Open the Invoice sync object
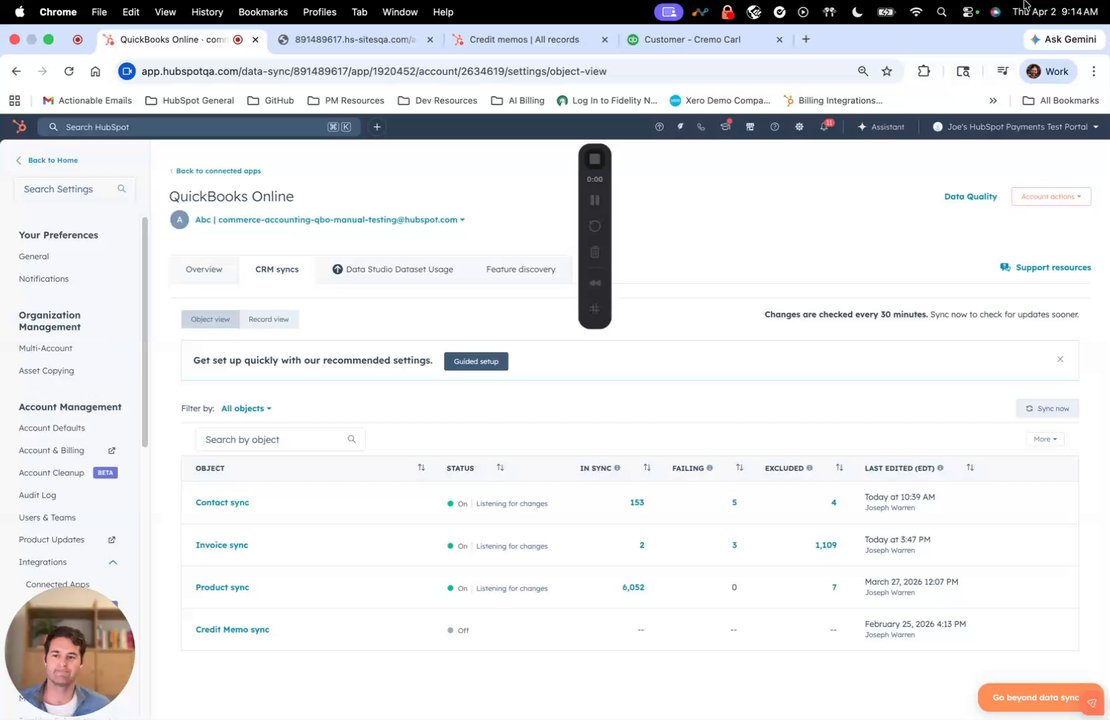 click(x=222, y=545)
